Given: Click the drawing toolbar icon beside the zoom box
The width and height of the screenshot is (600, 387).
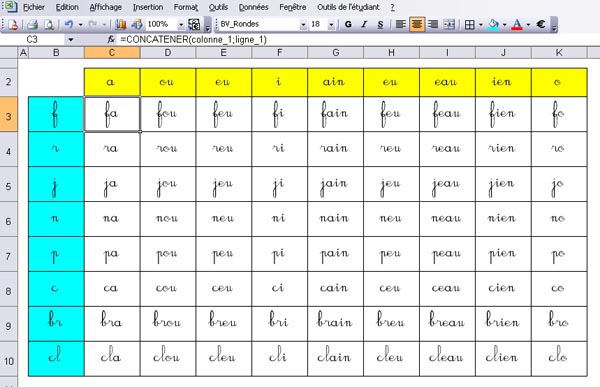Looking at the screenshot, I should tap(137, 24).
